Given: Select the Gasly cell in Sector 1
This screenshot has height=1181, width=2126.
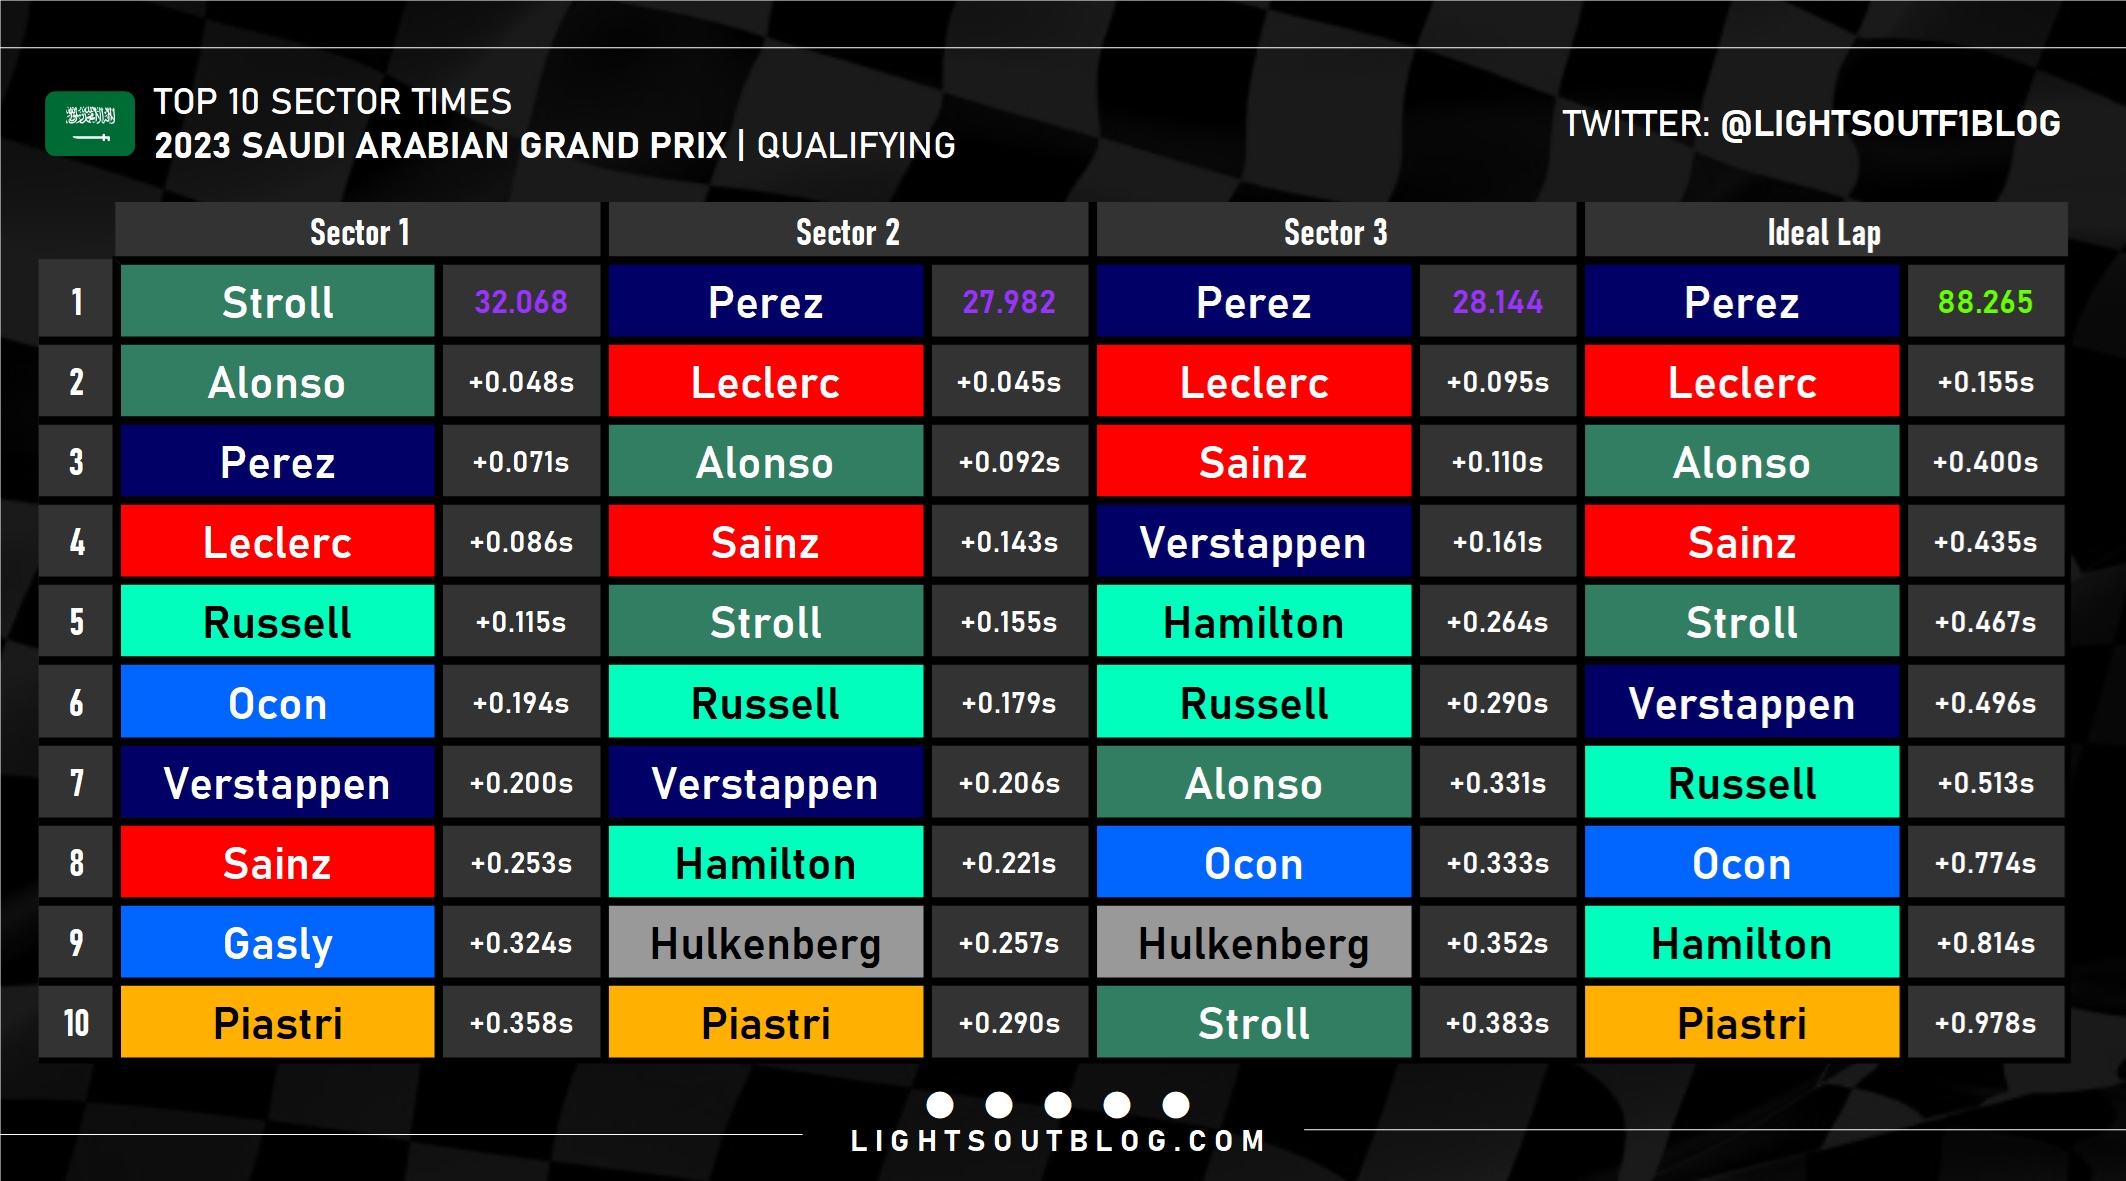Looking at the screenshot, I should (277, 943).
